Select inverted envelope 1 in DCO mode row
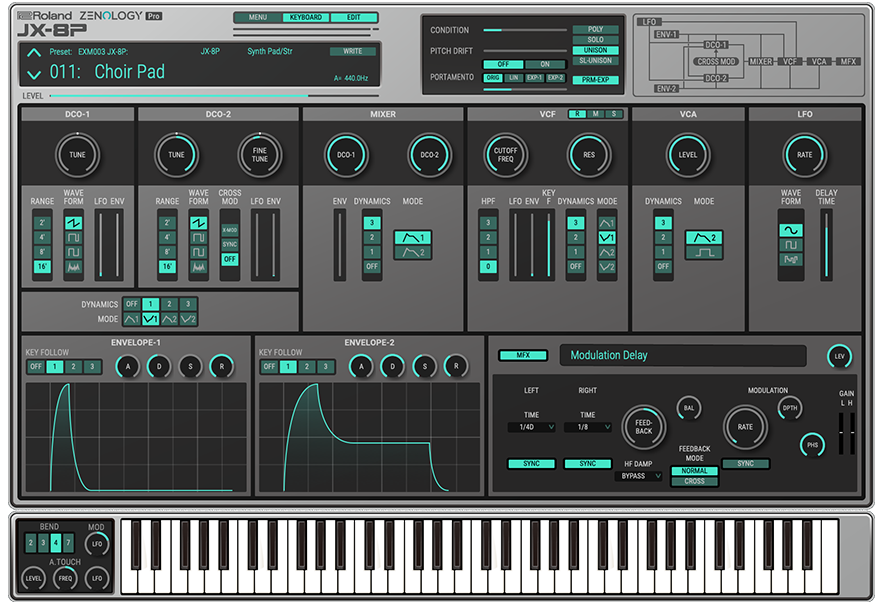Screen dimensions: 880x607 [150, 319]
